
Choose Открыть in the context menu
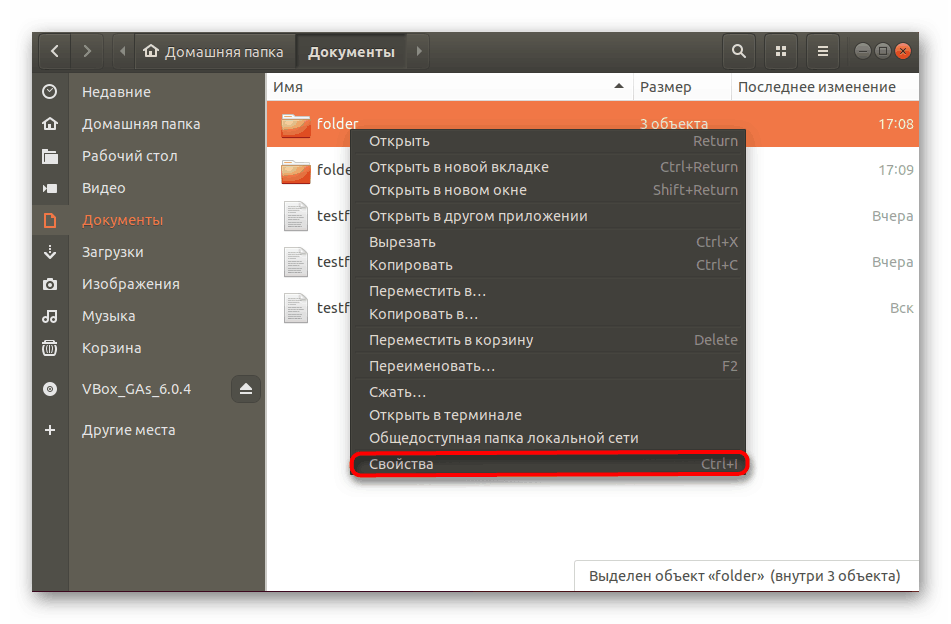pos(548,141)
